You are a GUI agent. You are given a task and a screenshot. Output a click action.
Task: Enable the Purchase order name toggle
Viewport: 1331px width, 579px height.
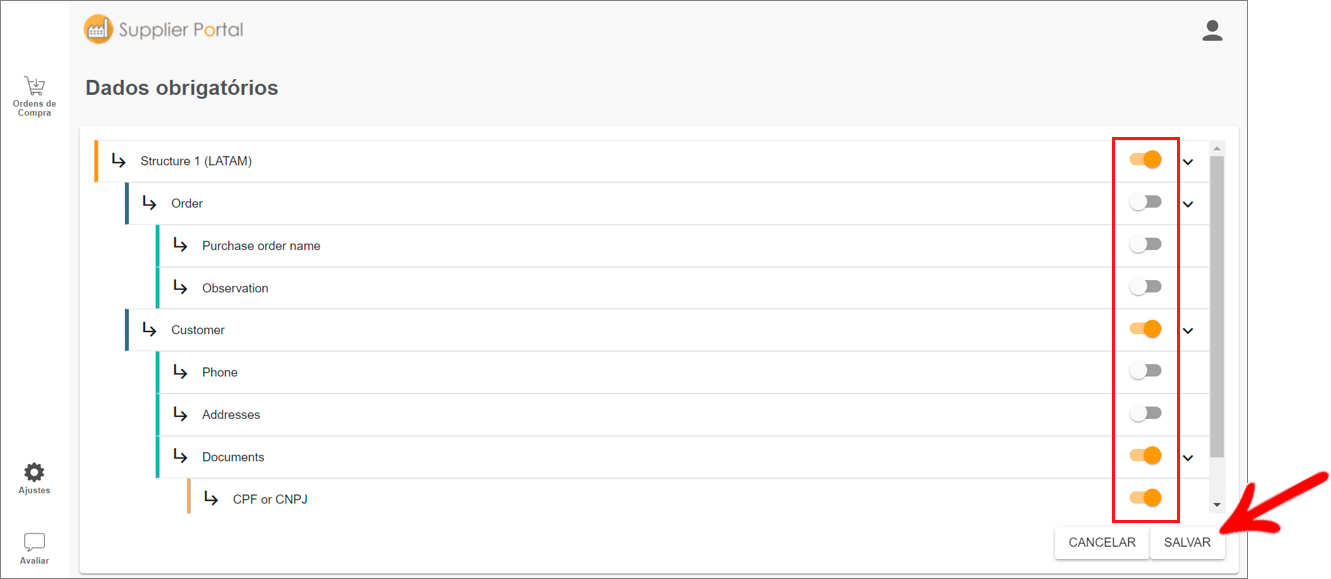tap(1146, 244)
